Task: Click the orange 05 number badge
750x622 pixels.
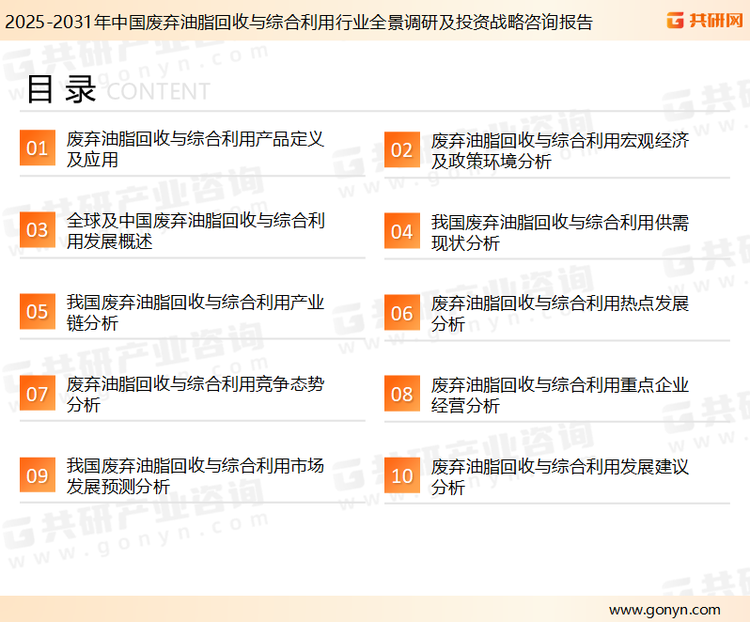Action: tap(37, 311)
